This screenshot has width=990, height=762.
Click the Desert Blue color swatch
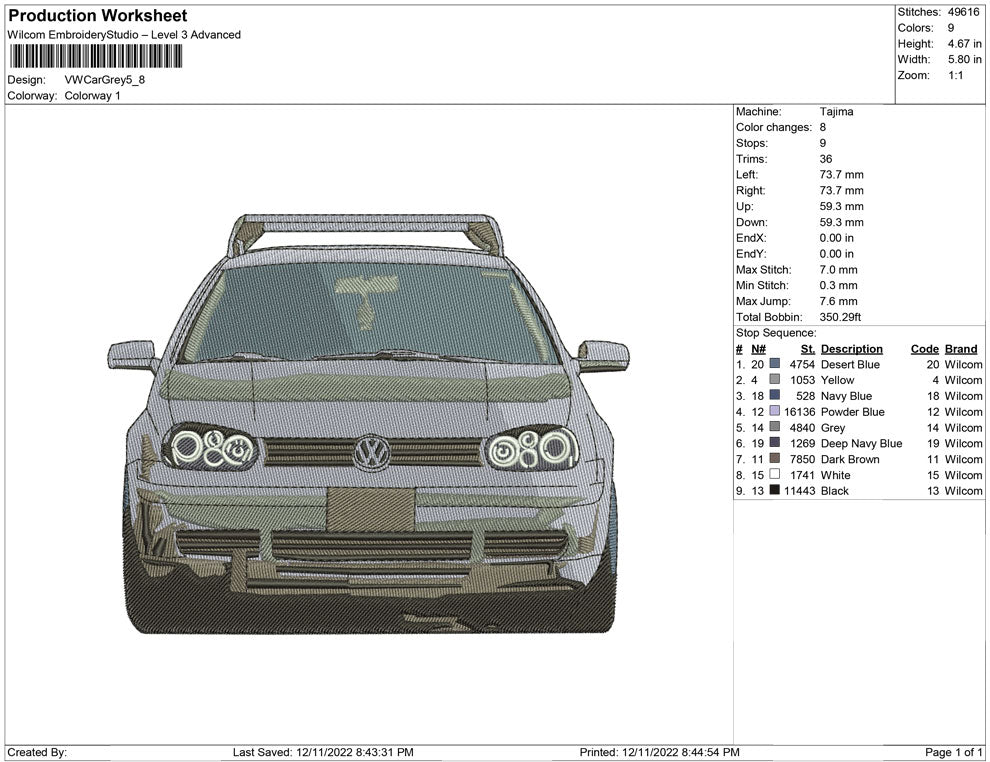pos(775,364)
